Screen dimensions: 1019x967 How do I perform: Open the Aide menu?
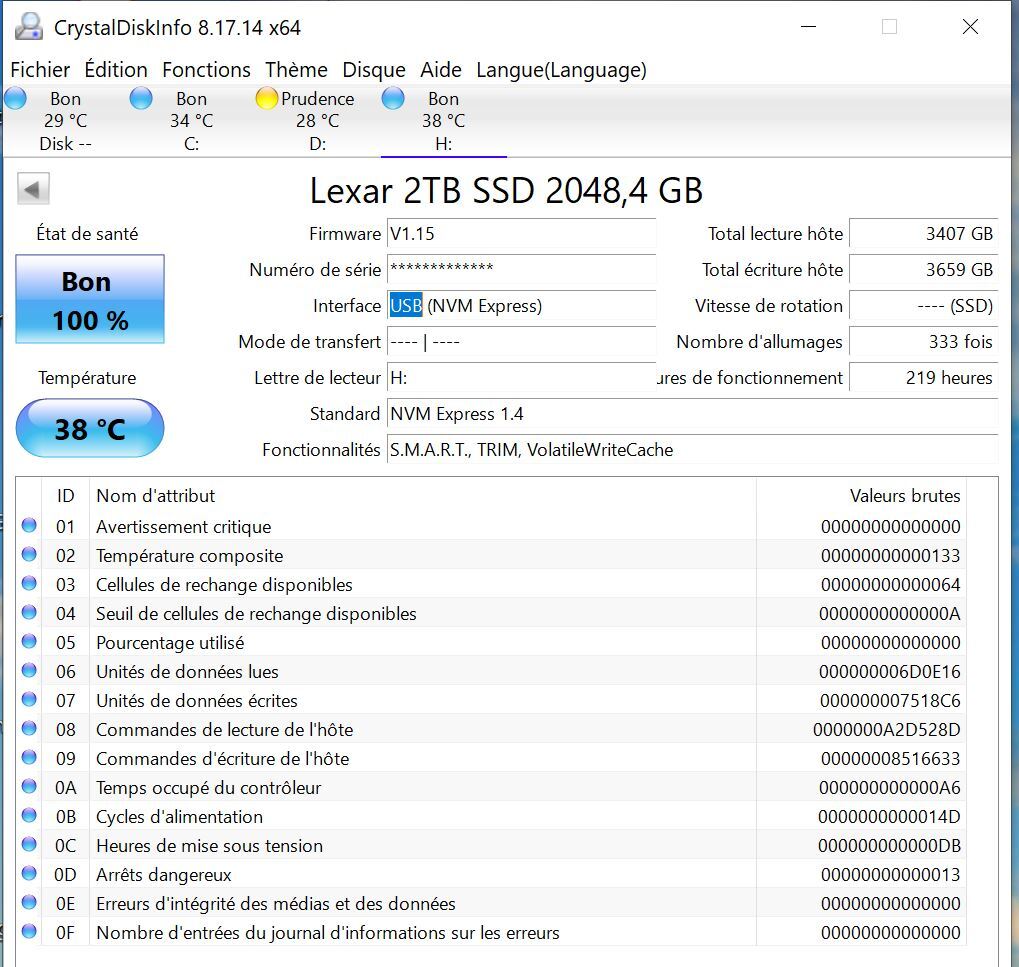tap(441, 70)
